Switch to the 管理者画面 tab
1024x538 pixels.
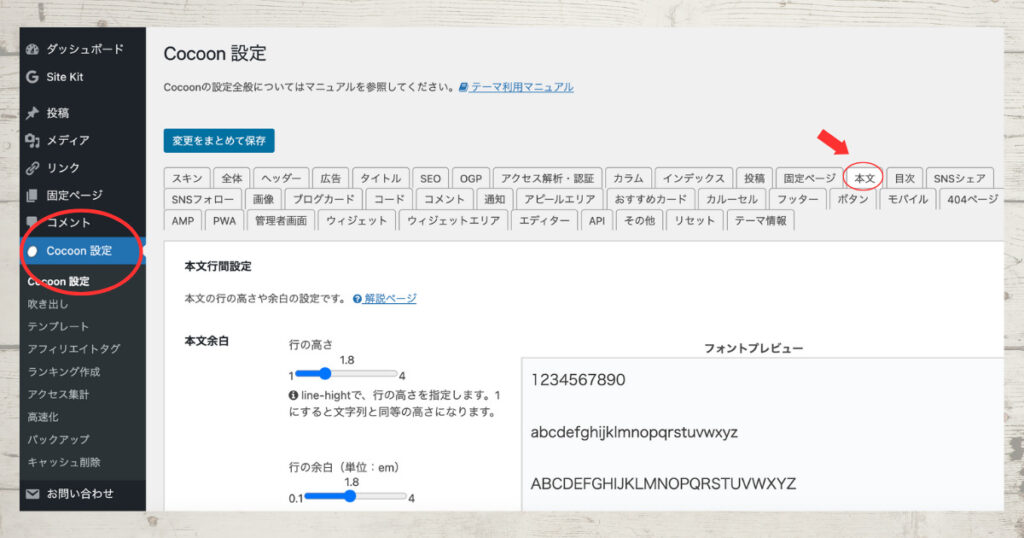(x=281, y=221)
